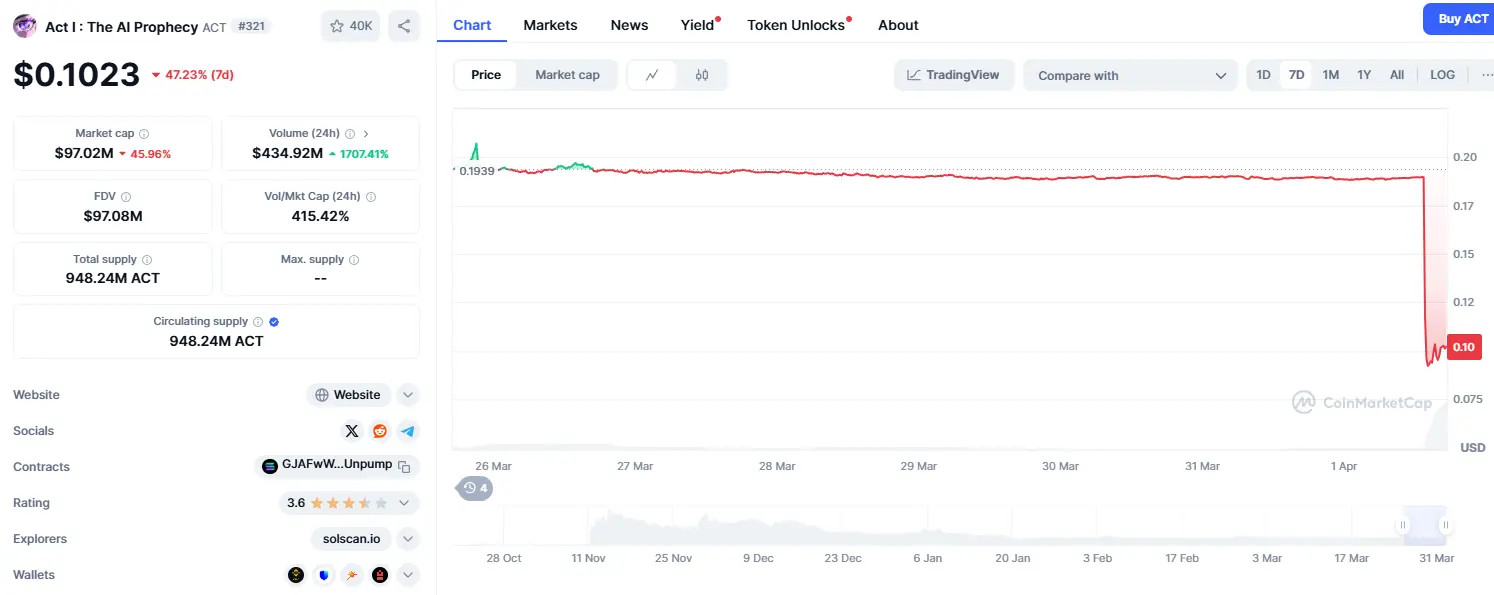Click the ACT token logo avatar

(25, 26)
